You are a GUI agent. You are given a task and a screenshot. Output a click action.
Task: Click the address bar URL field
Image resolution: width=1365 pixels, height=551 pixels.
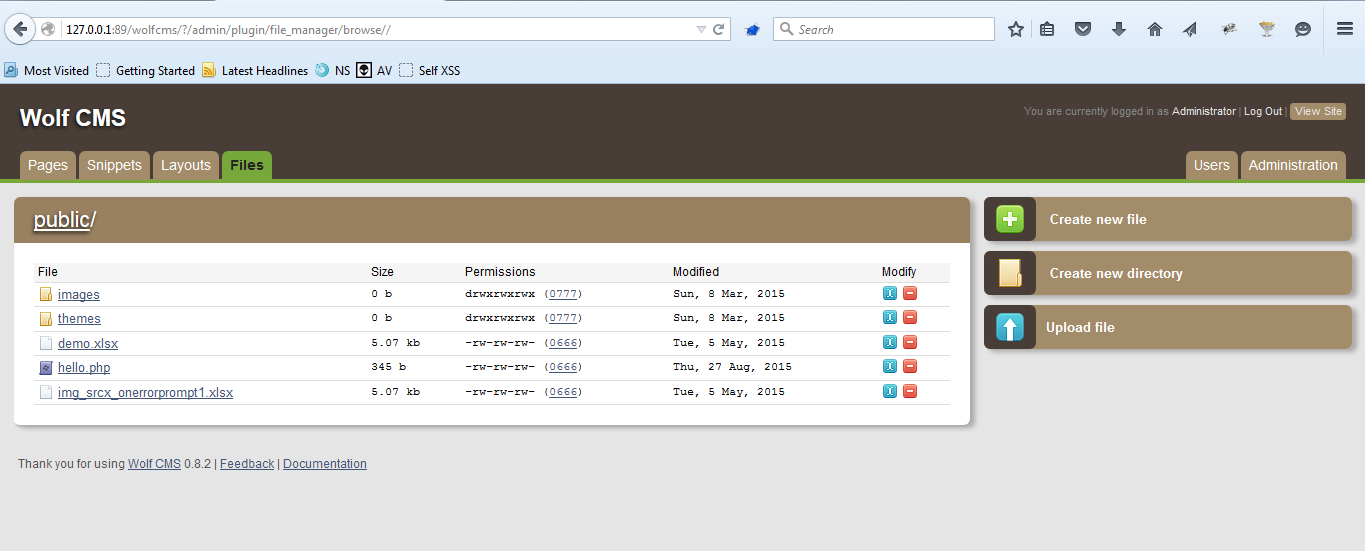tap(378, 29)
